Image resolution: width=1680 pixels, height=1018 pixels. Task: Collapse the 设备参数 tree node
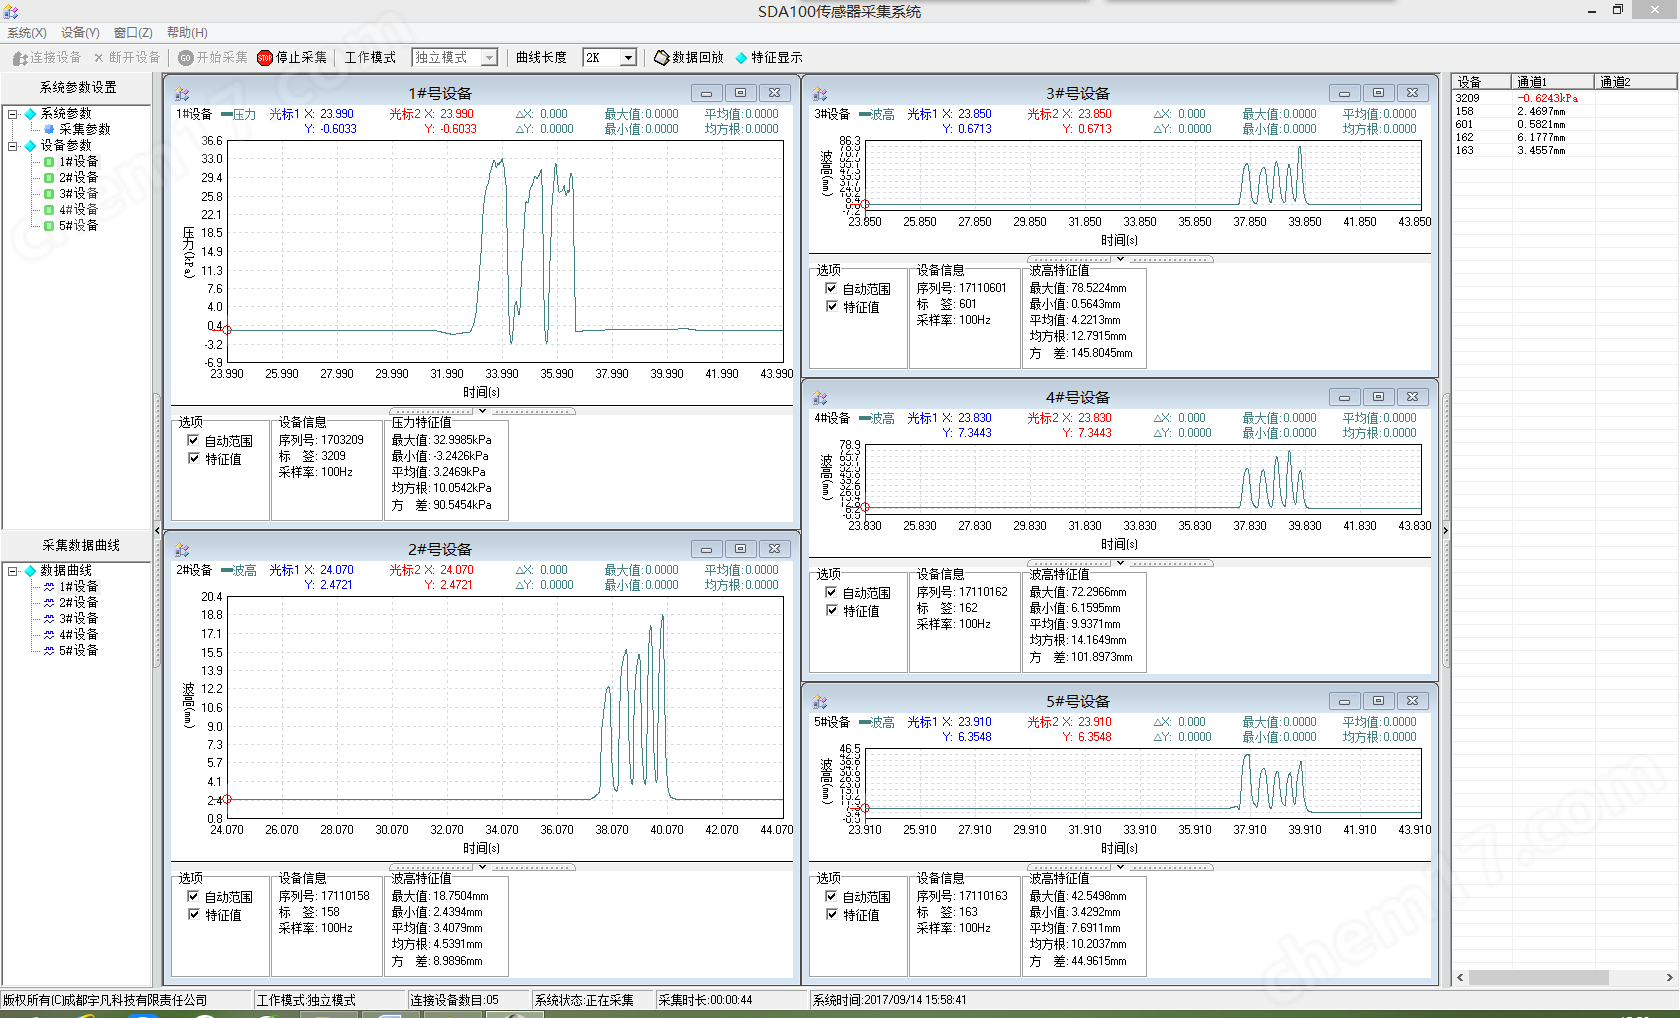click(x=13, y=146)
